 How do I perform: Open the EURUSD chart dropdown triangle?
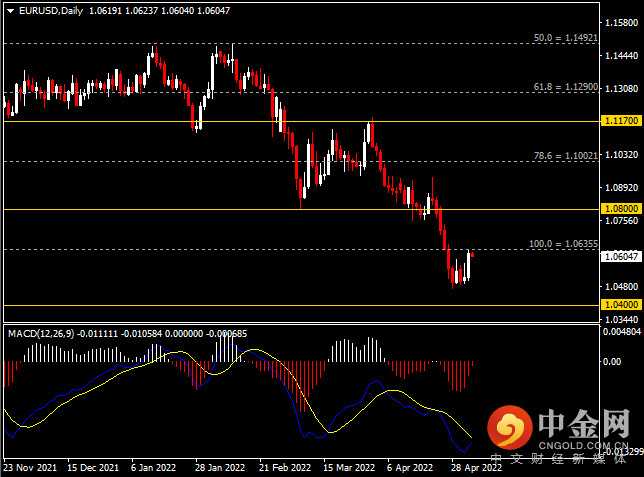coord(11,11)
